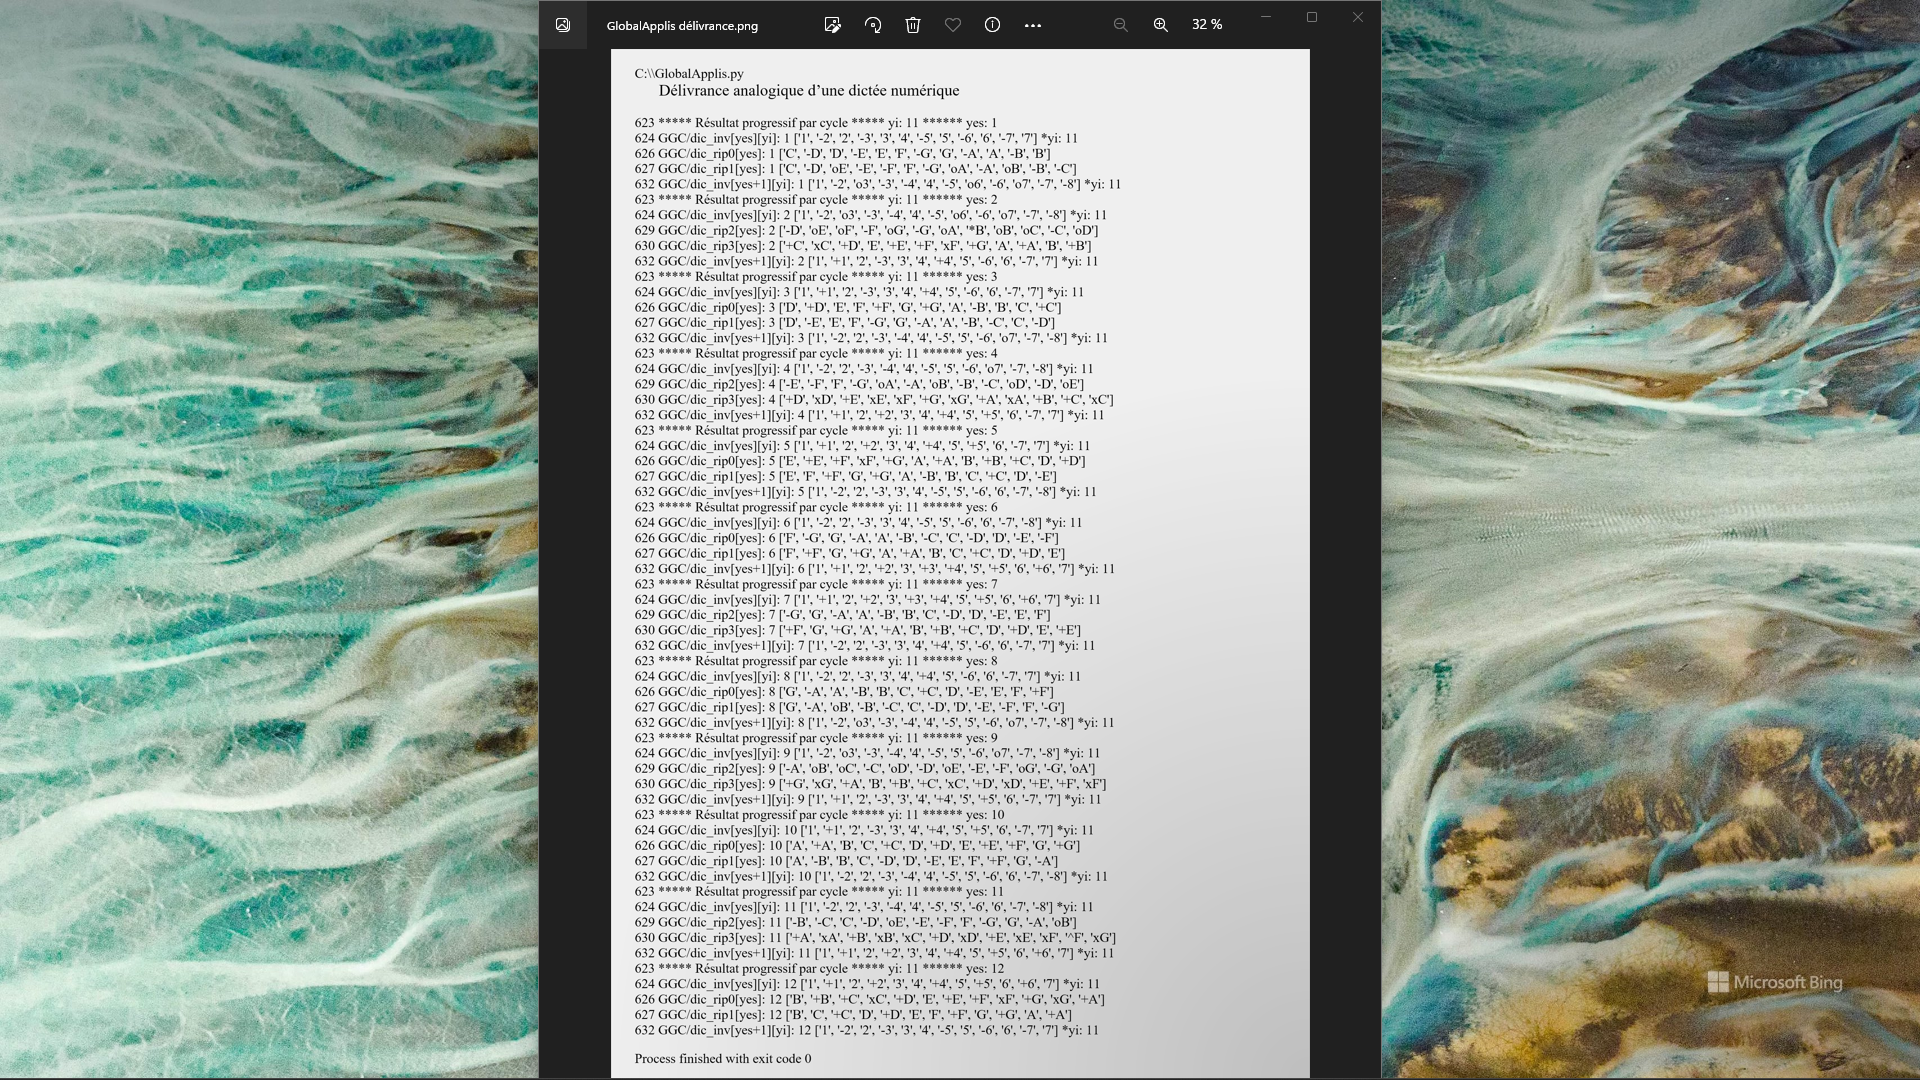
Task: Minimize the Photos window
Action: 1265,17
